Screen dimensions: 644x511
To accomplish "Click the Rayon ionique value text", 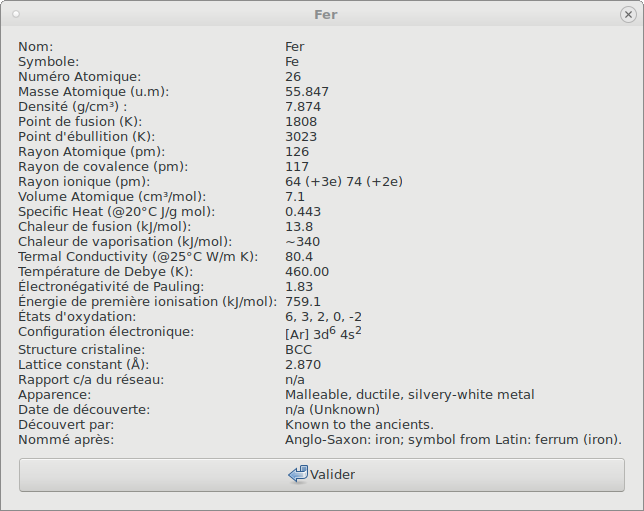I will [344, 182].
